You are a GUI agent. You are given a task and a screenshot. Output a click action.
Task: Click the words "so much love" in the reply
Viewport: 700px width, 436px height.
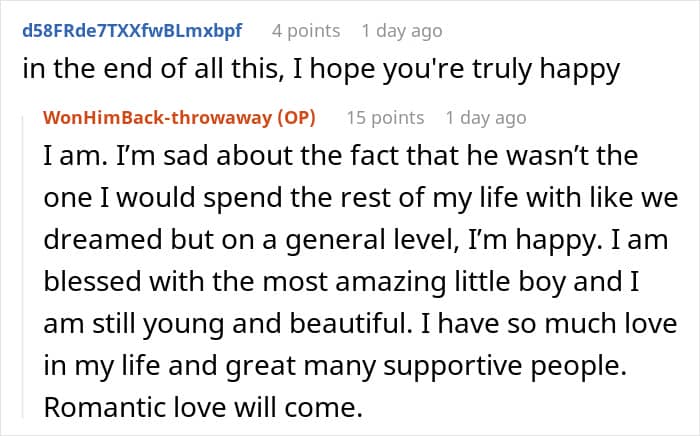coord(603,324)
